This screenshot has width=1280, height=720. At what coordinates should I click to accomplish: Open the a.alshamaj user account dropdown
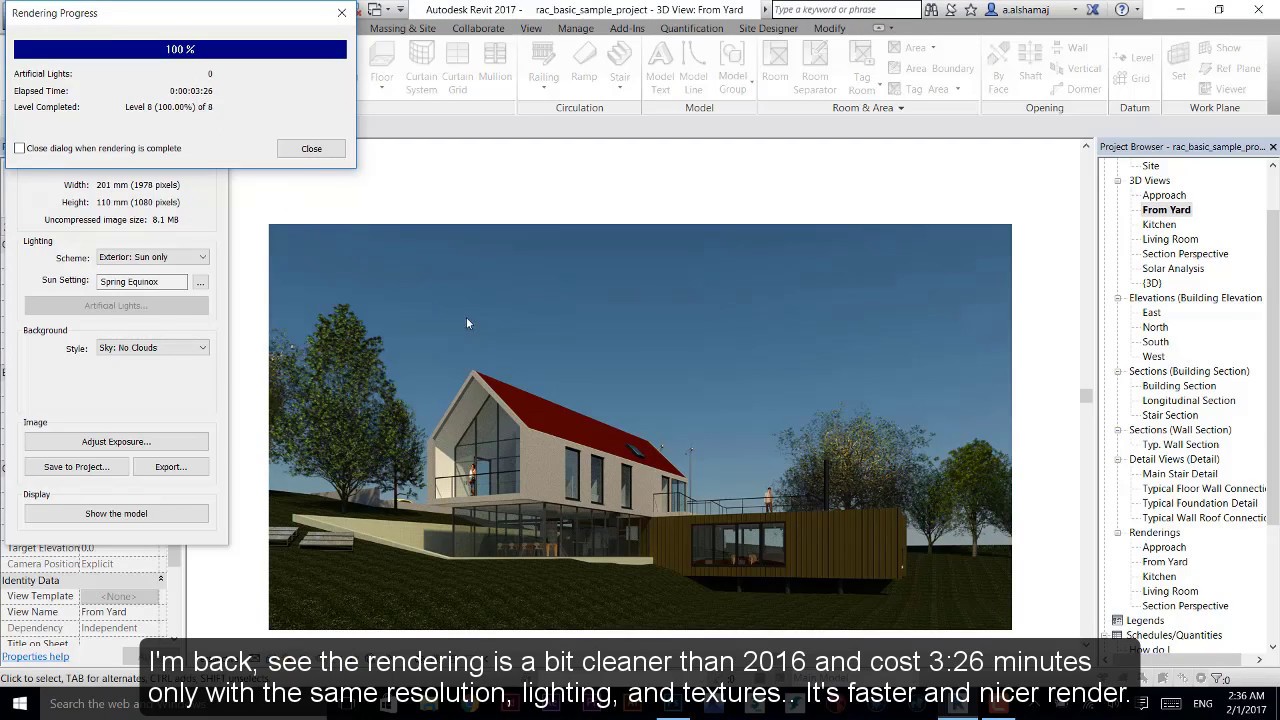tap(1076, 10)
